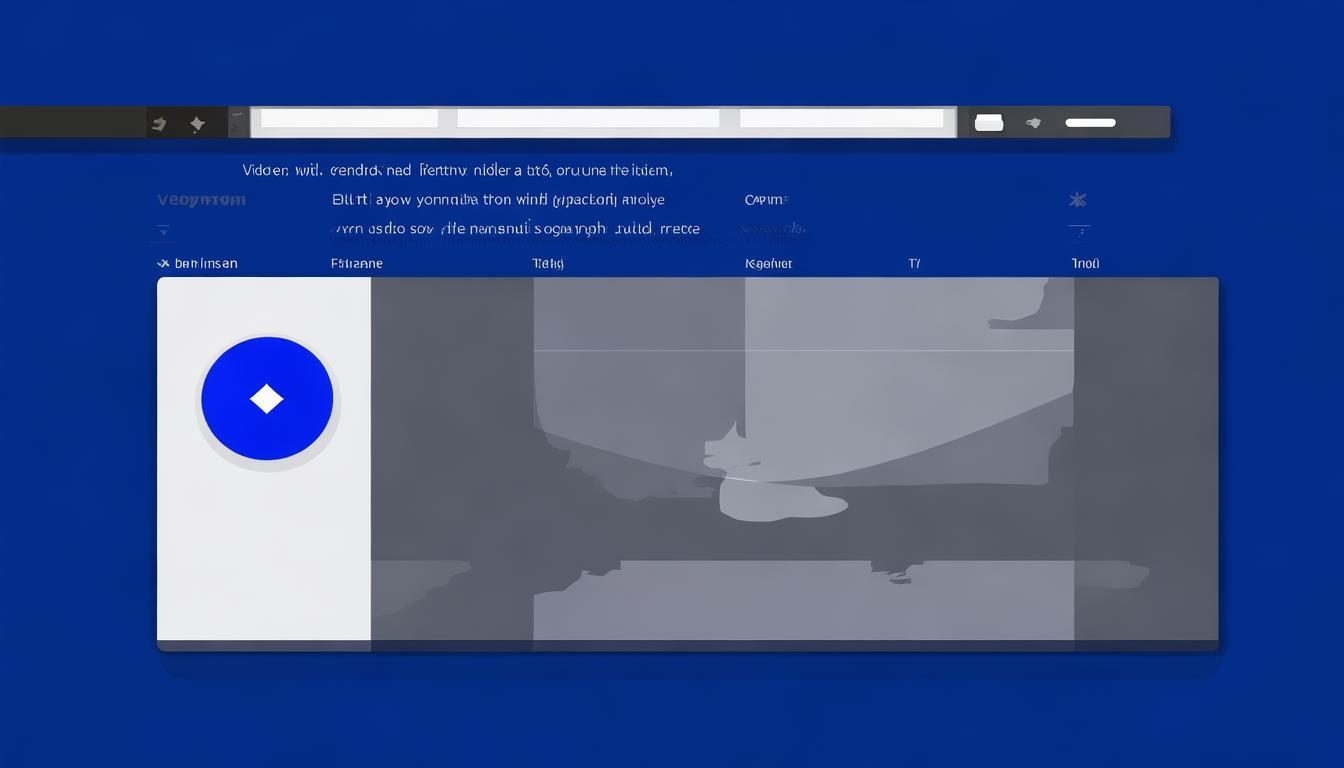Click the sparkle star icon in the toolbar
This screenshot has height=768, width=1344.
tap(197, 124)
